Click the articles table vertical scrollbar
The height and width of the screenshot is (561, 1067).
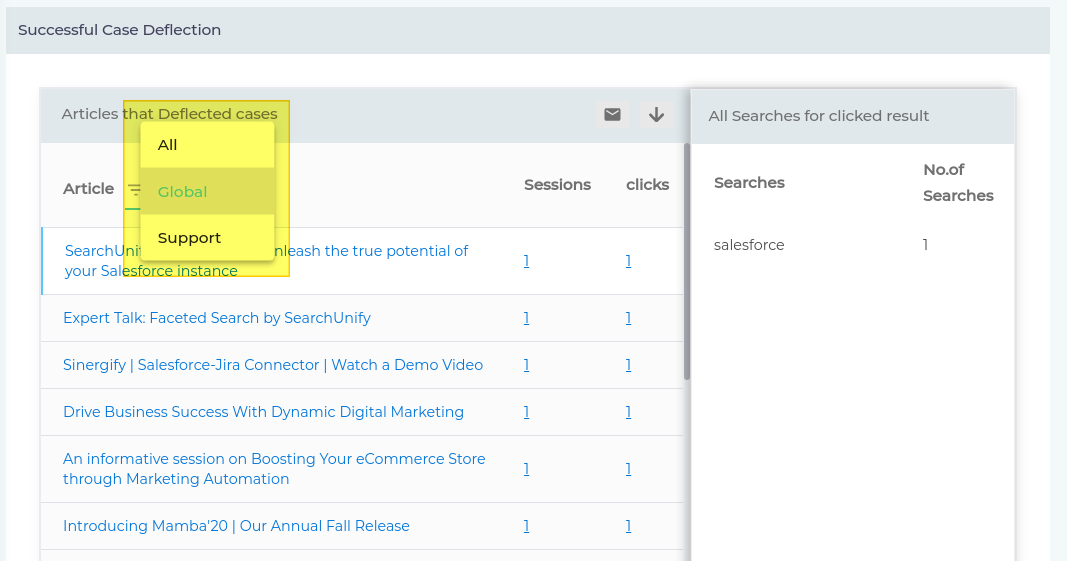687,260
